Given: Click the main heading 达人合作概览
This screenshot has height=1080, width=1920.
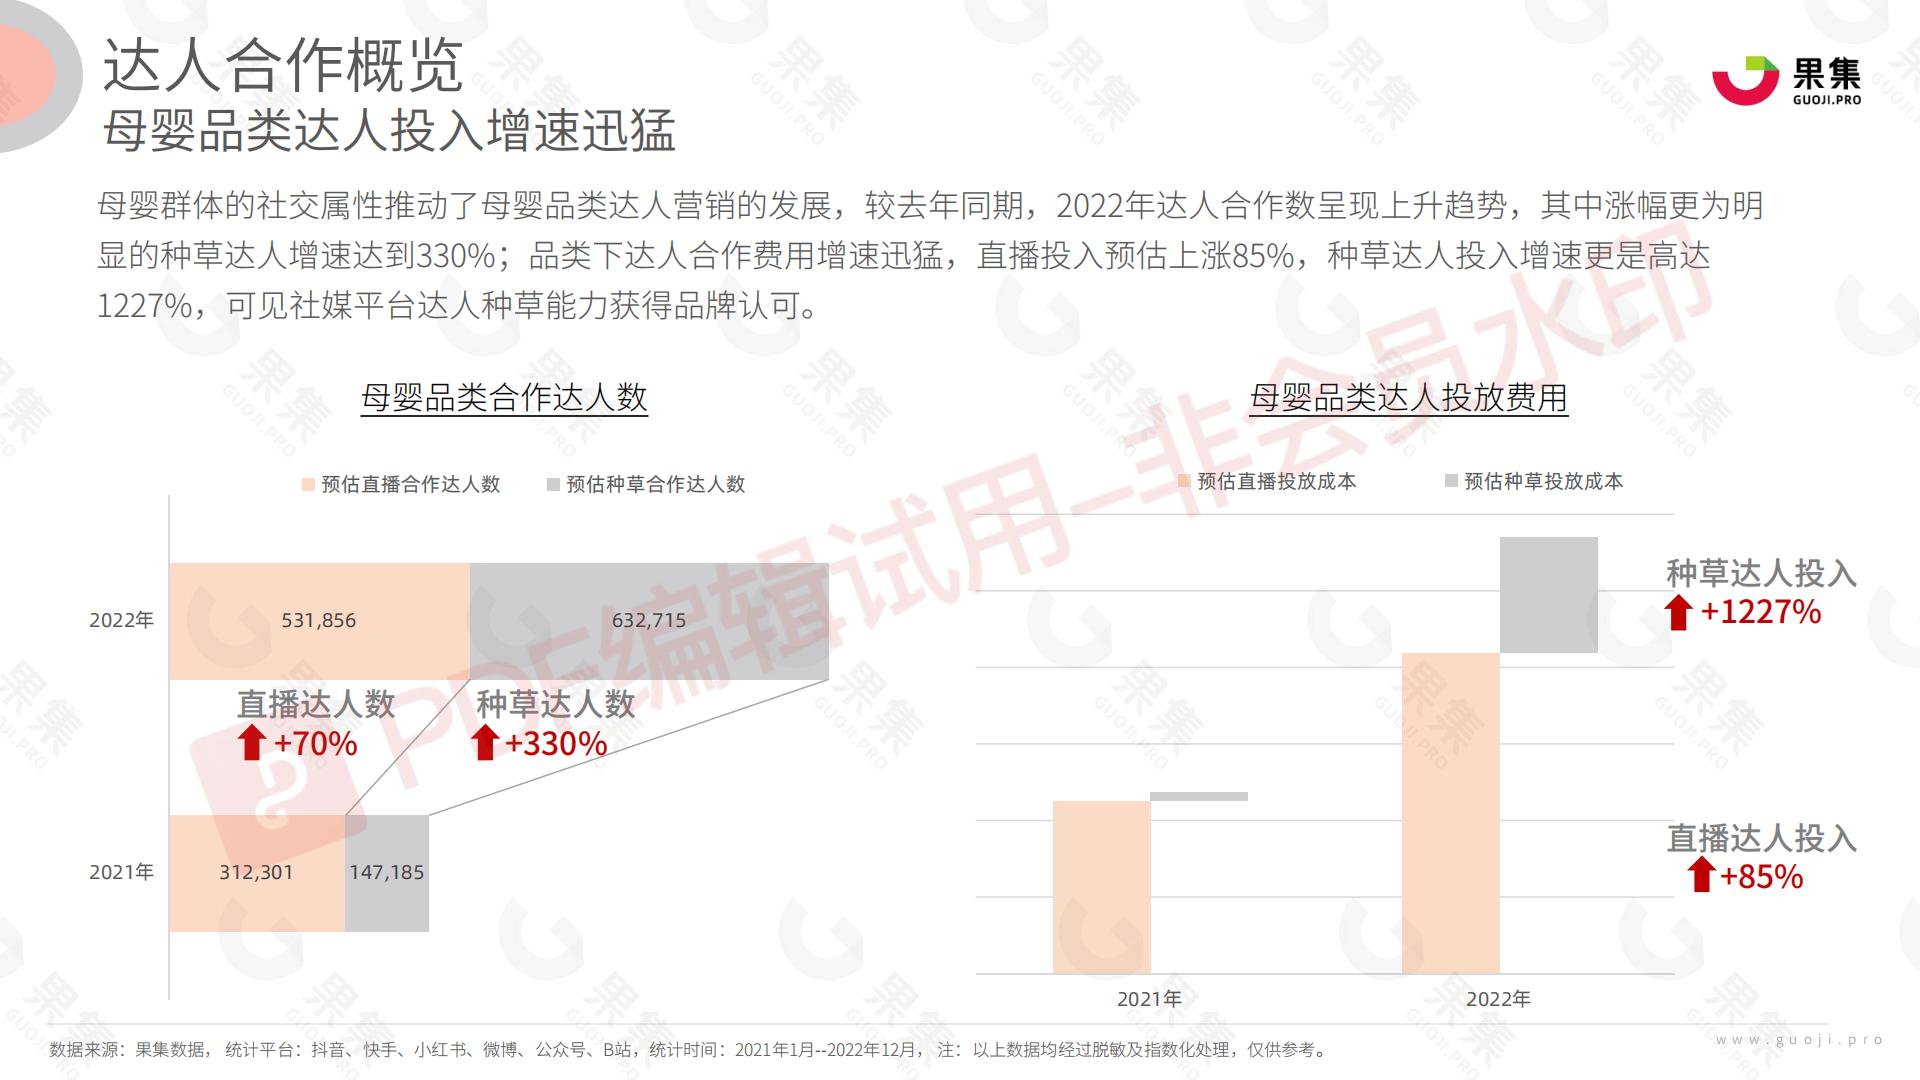Looking at the screenshot, I should tap(283, 66).
